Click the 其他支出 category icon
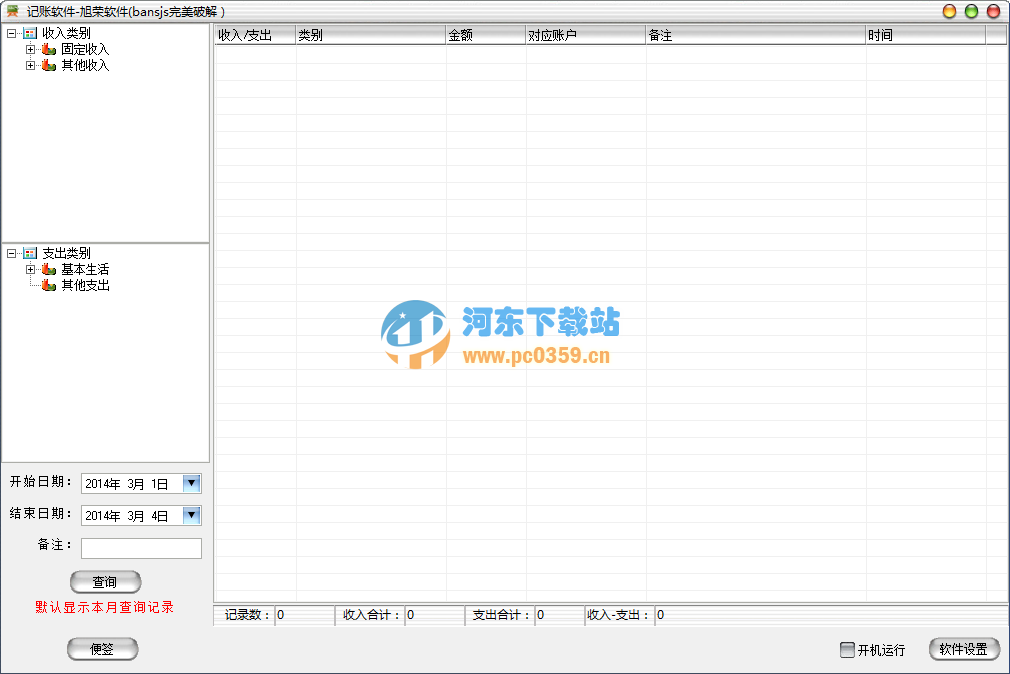This screenshot has width=1010, height=674. tap(48, 285)
